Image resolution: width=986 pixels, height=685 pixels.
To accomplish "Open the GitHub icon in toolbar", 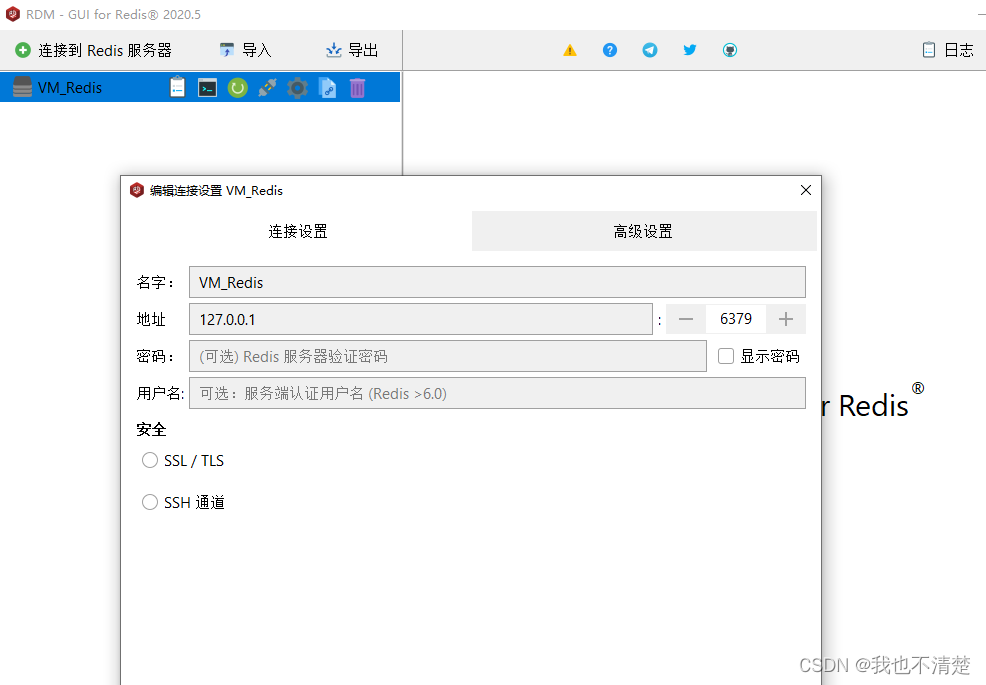I will point(729,50).
